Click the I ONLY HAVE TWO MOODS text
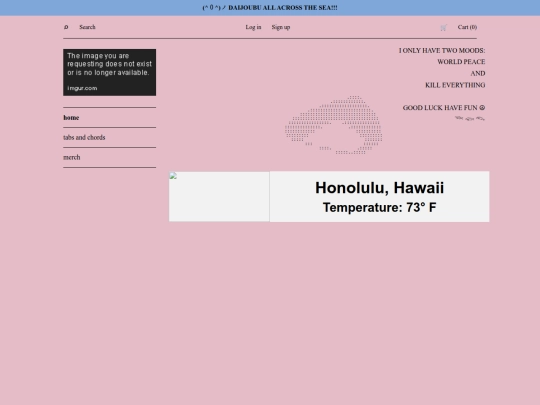The image size is (540, 405). (442, 51)
